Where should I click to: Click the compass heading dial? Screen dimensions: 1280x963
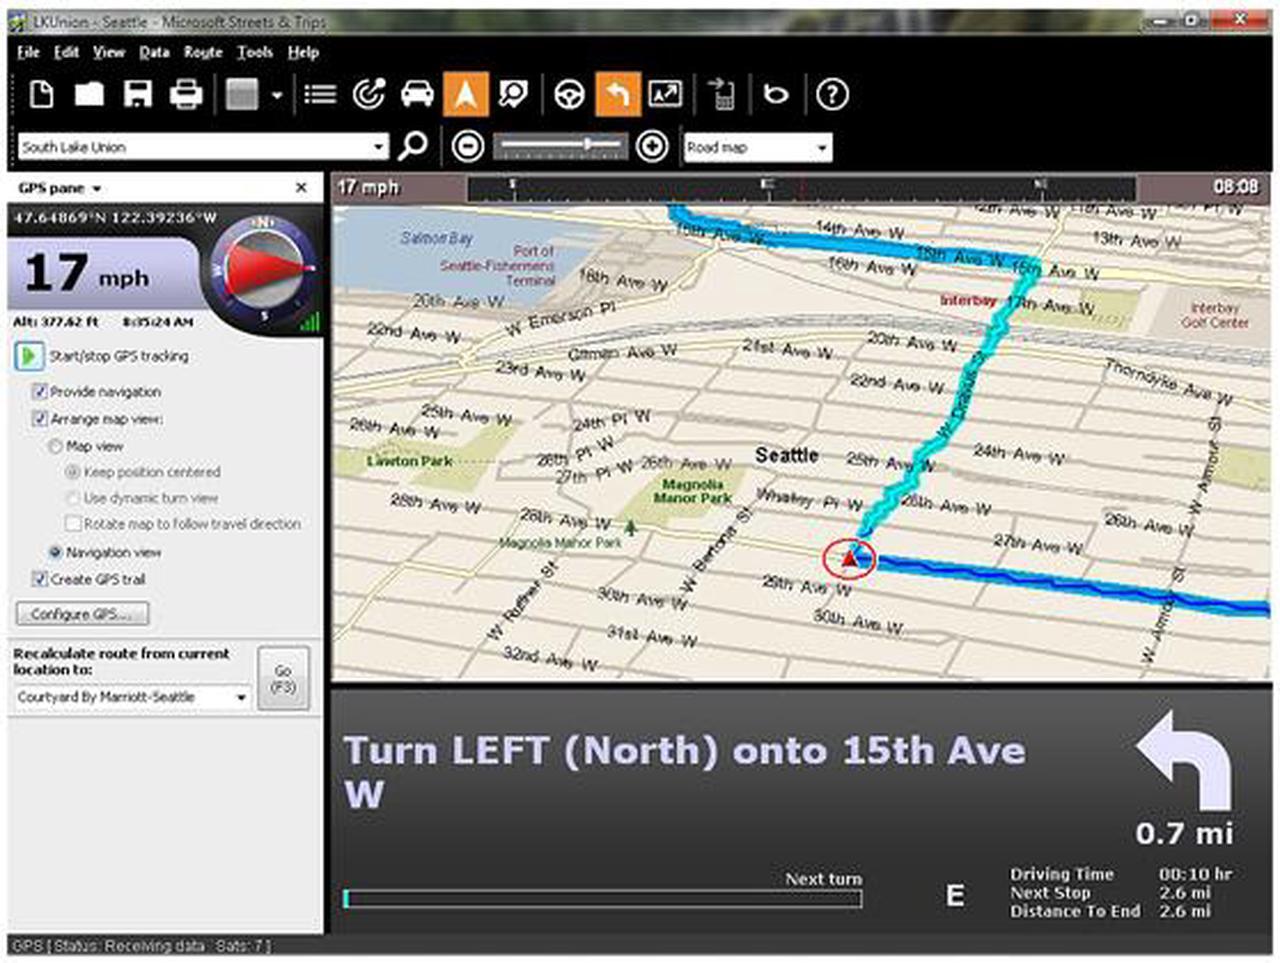click(x=262, y=268)
